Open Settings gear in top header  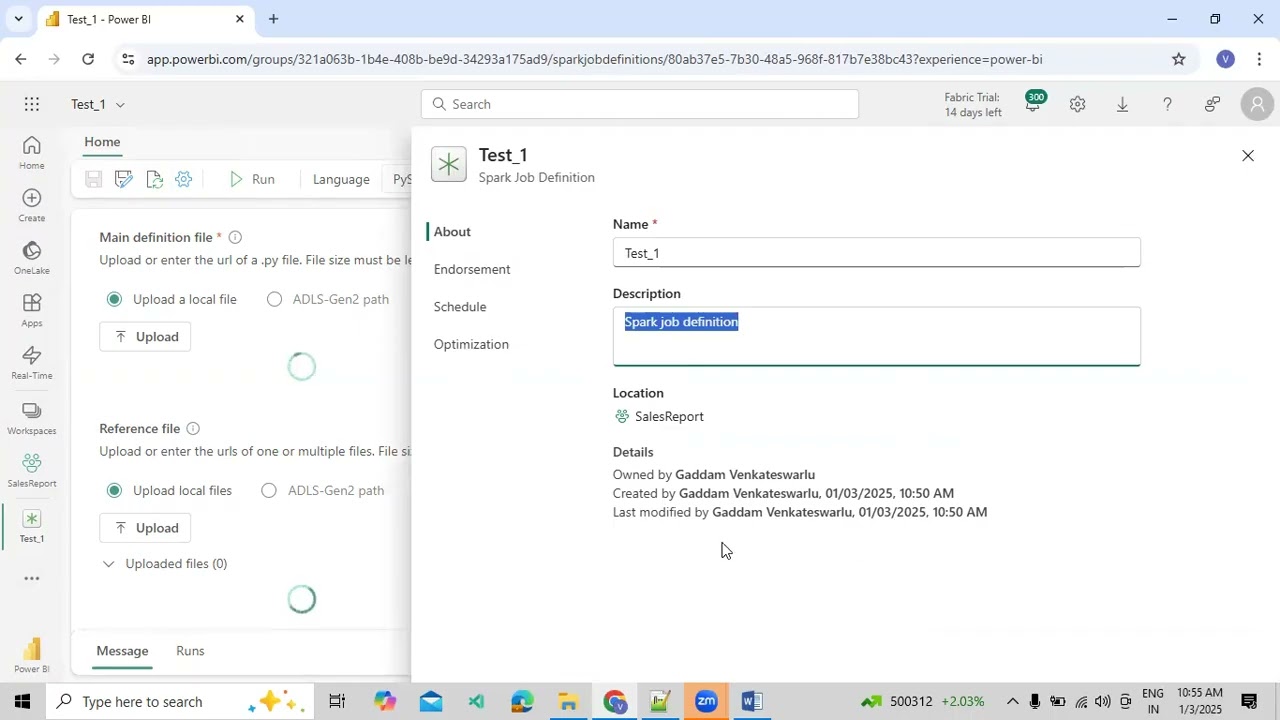pos(1077,104)
